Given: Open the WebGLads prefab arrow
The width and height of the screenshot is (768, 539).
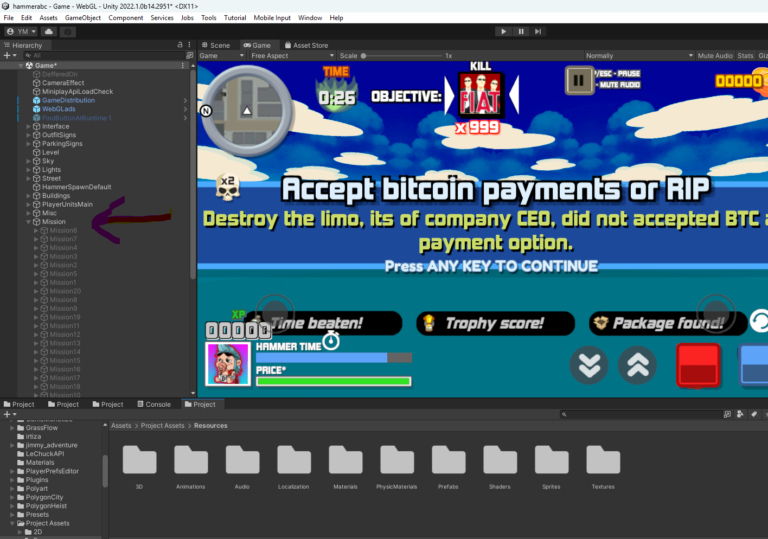Looking at the screenshot, I should coord(185,109).
